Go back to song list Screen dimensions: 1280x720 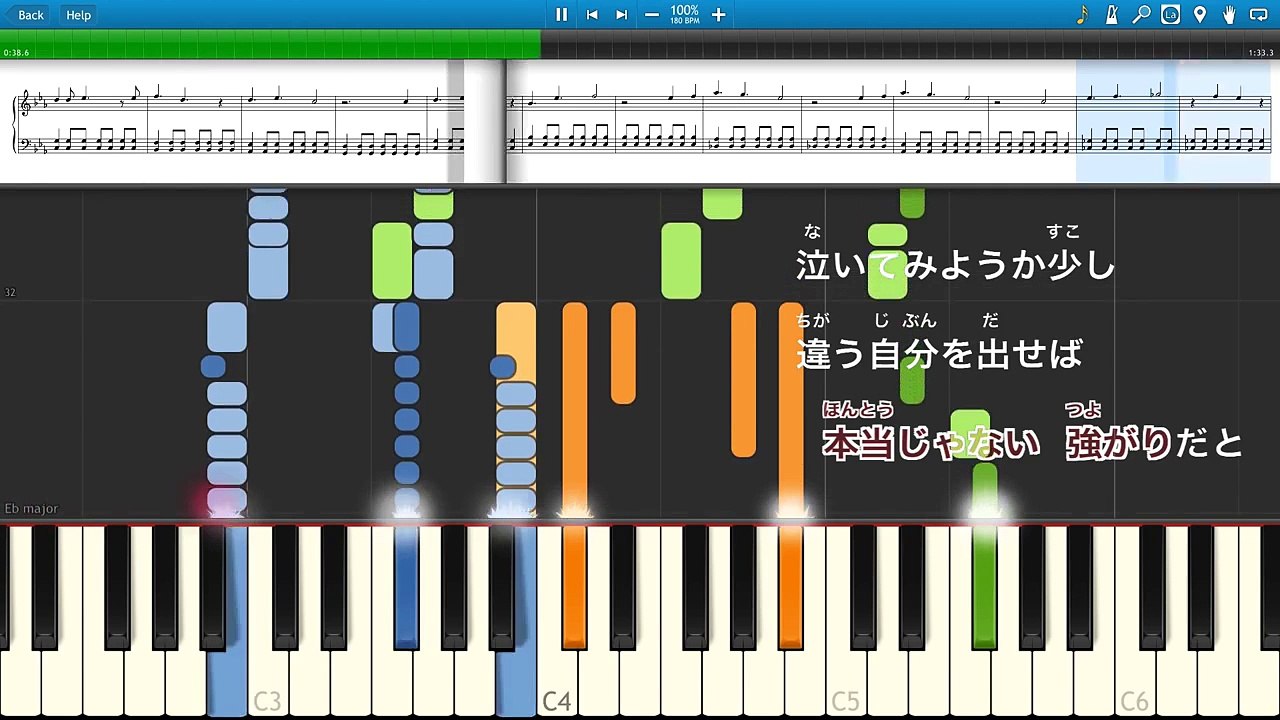click(x=25, y=15)
